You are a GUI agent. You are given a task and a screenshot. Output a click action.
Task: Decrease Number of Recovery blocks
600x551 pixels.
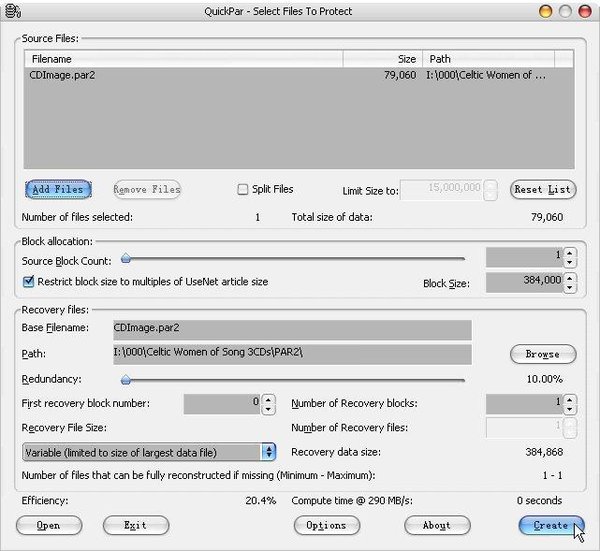click(x=570, y=409)
